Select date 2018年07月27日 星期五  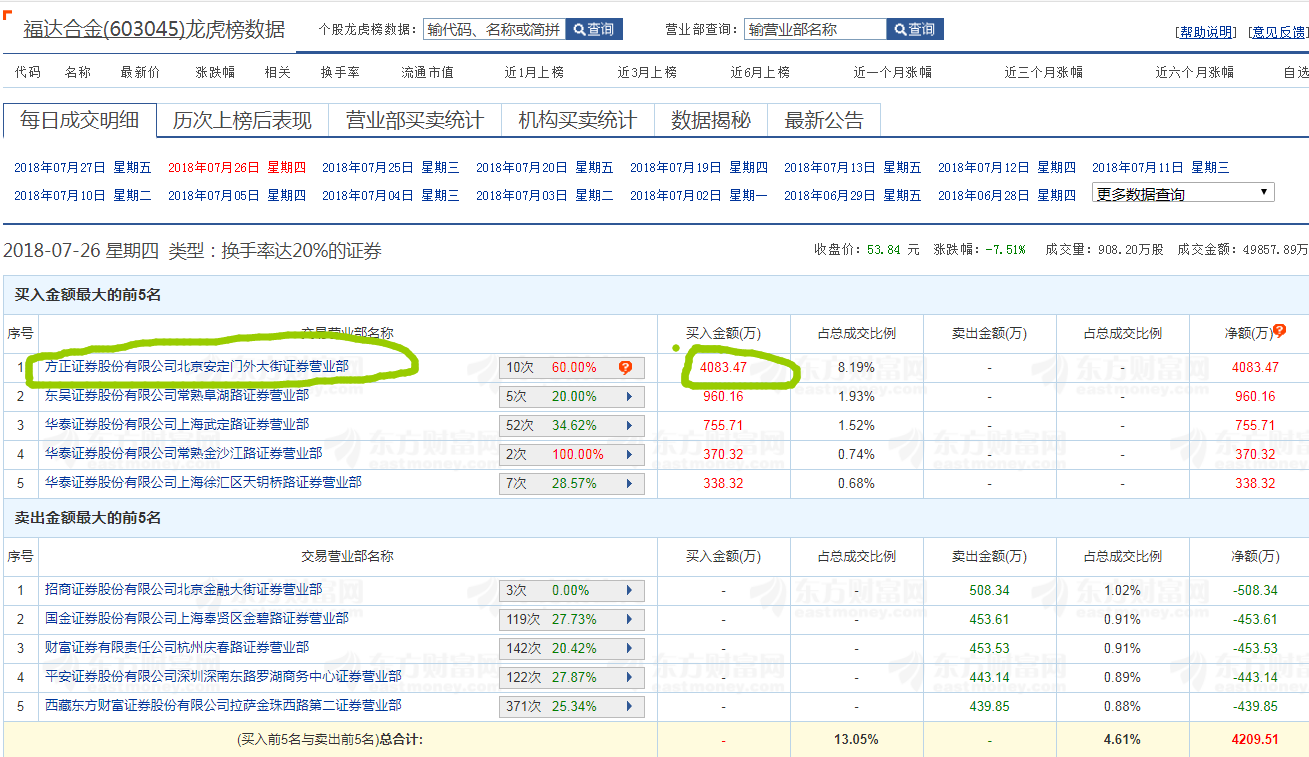coord(83,168)
